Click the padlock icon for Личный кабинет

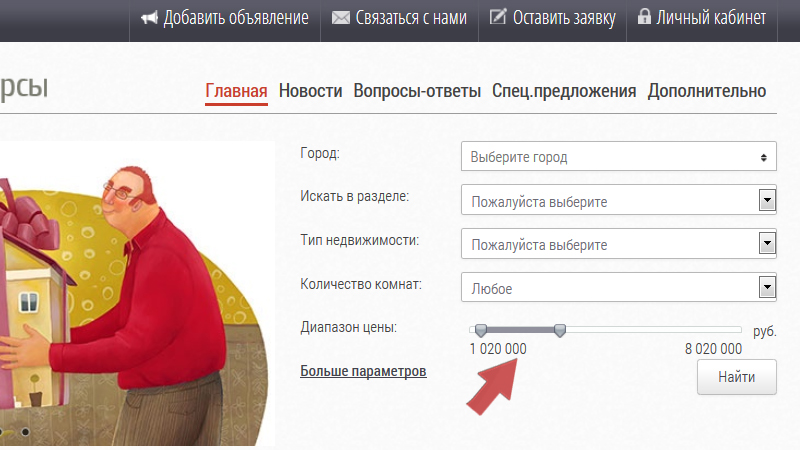pyautogui.click(x=644, y=16)
